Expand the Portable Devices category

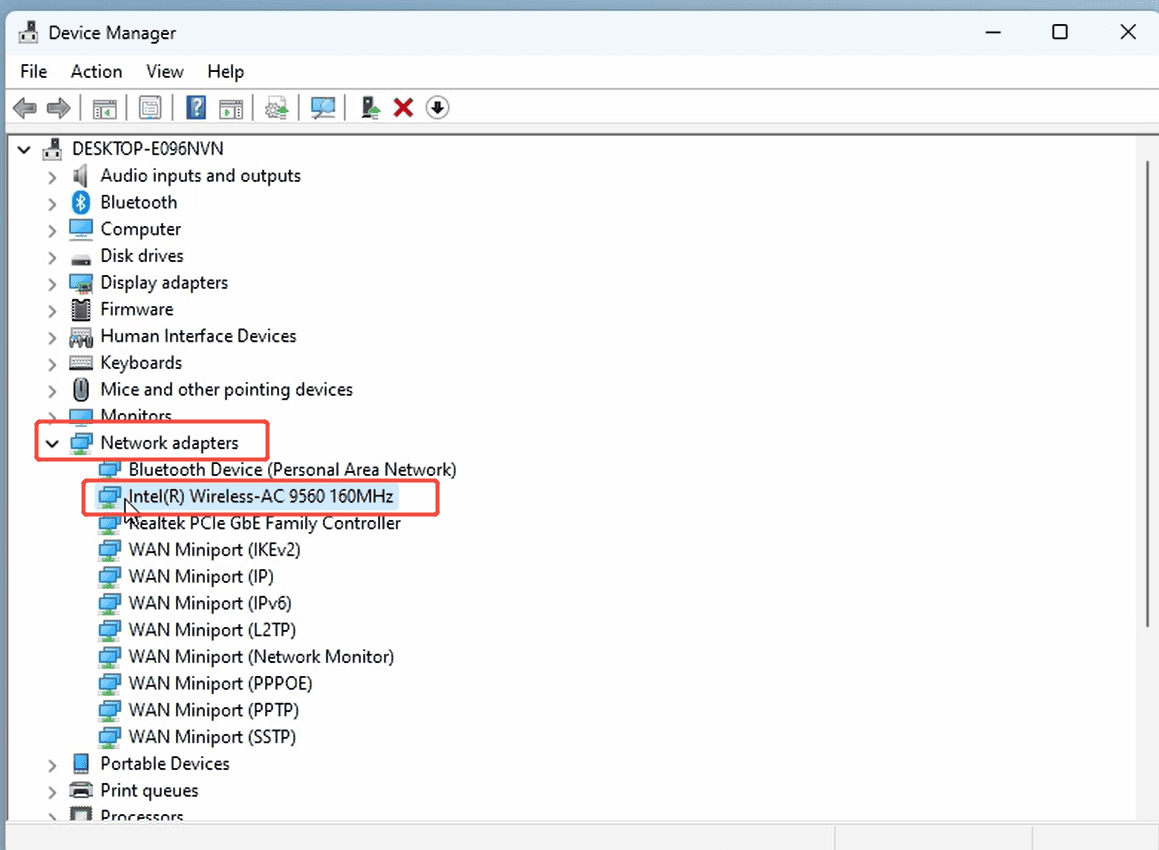click(51, 763)
